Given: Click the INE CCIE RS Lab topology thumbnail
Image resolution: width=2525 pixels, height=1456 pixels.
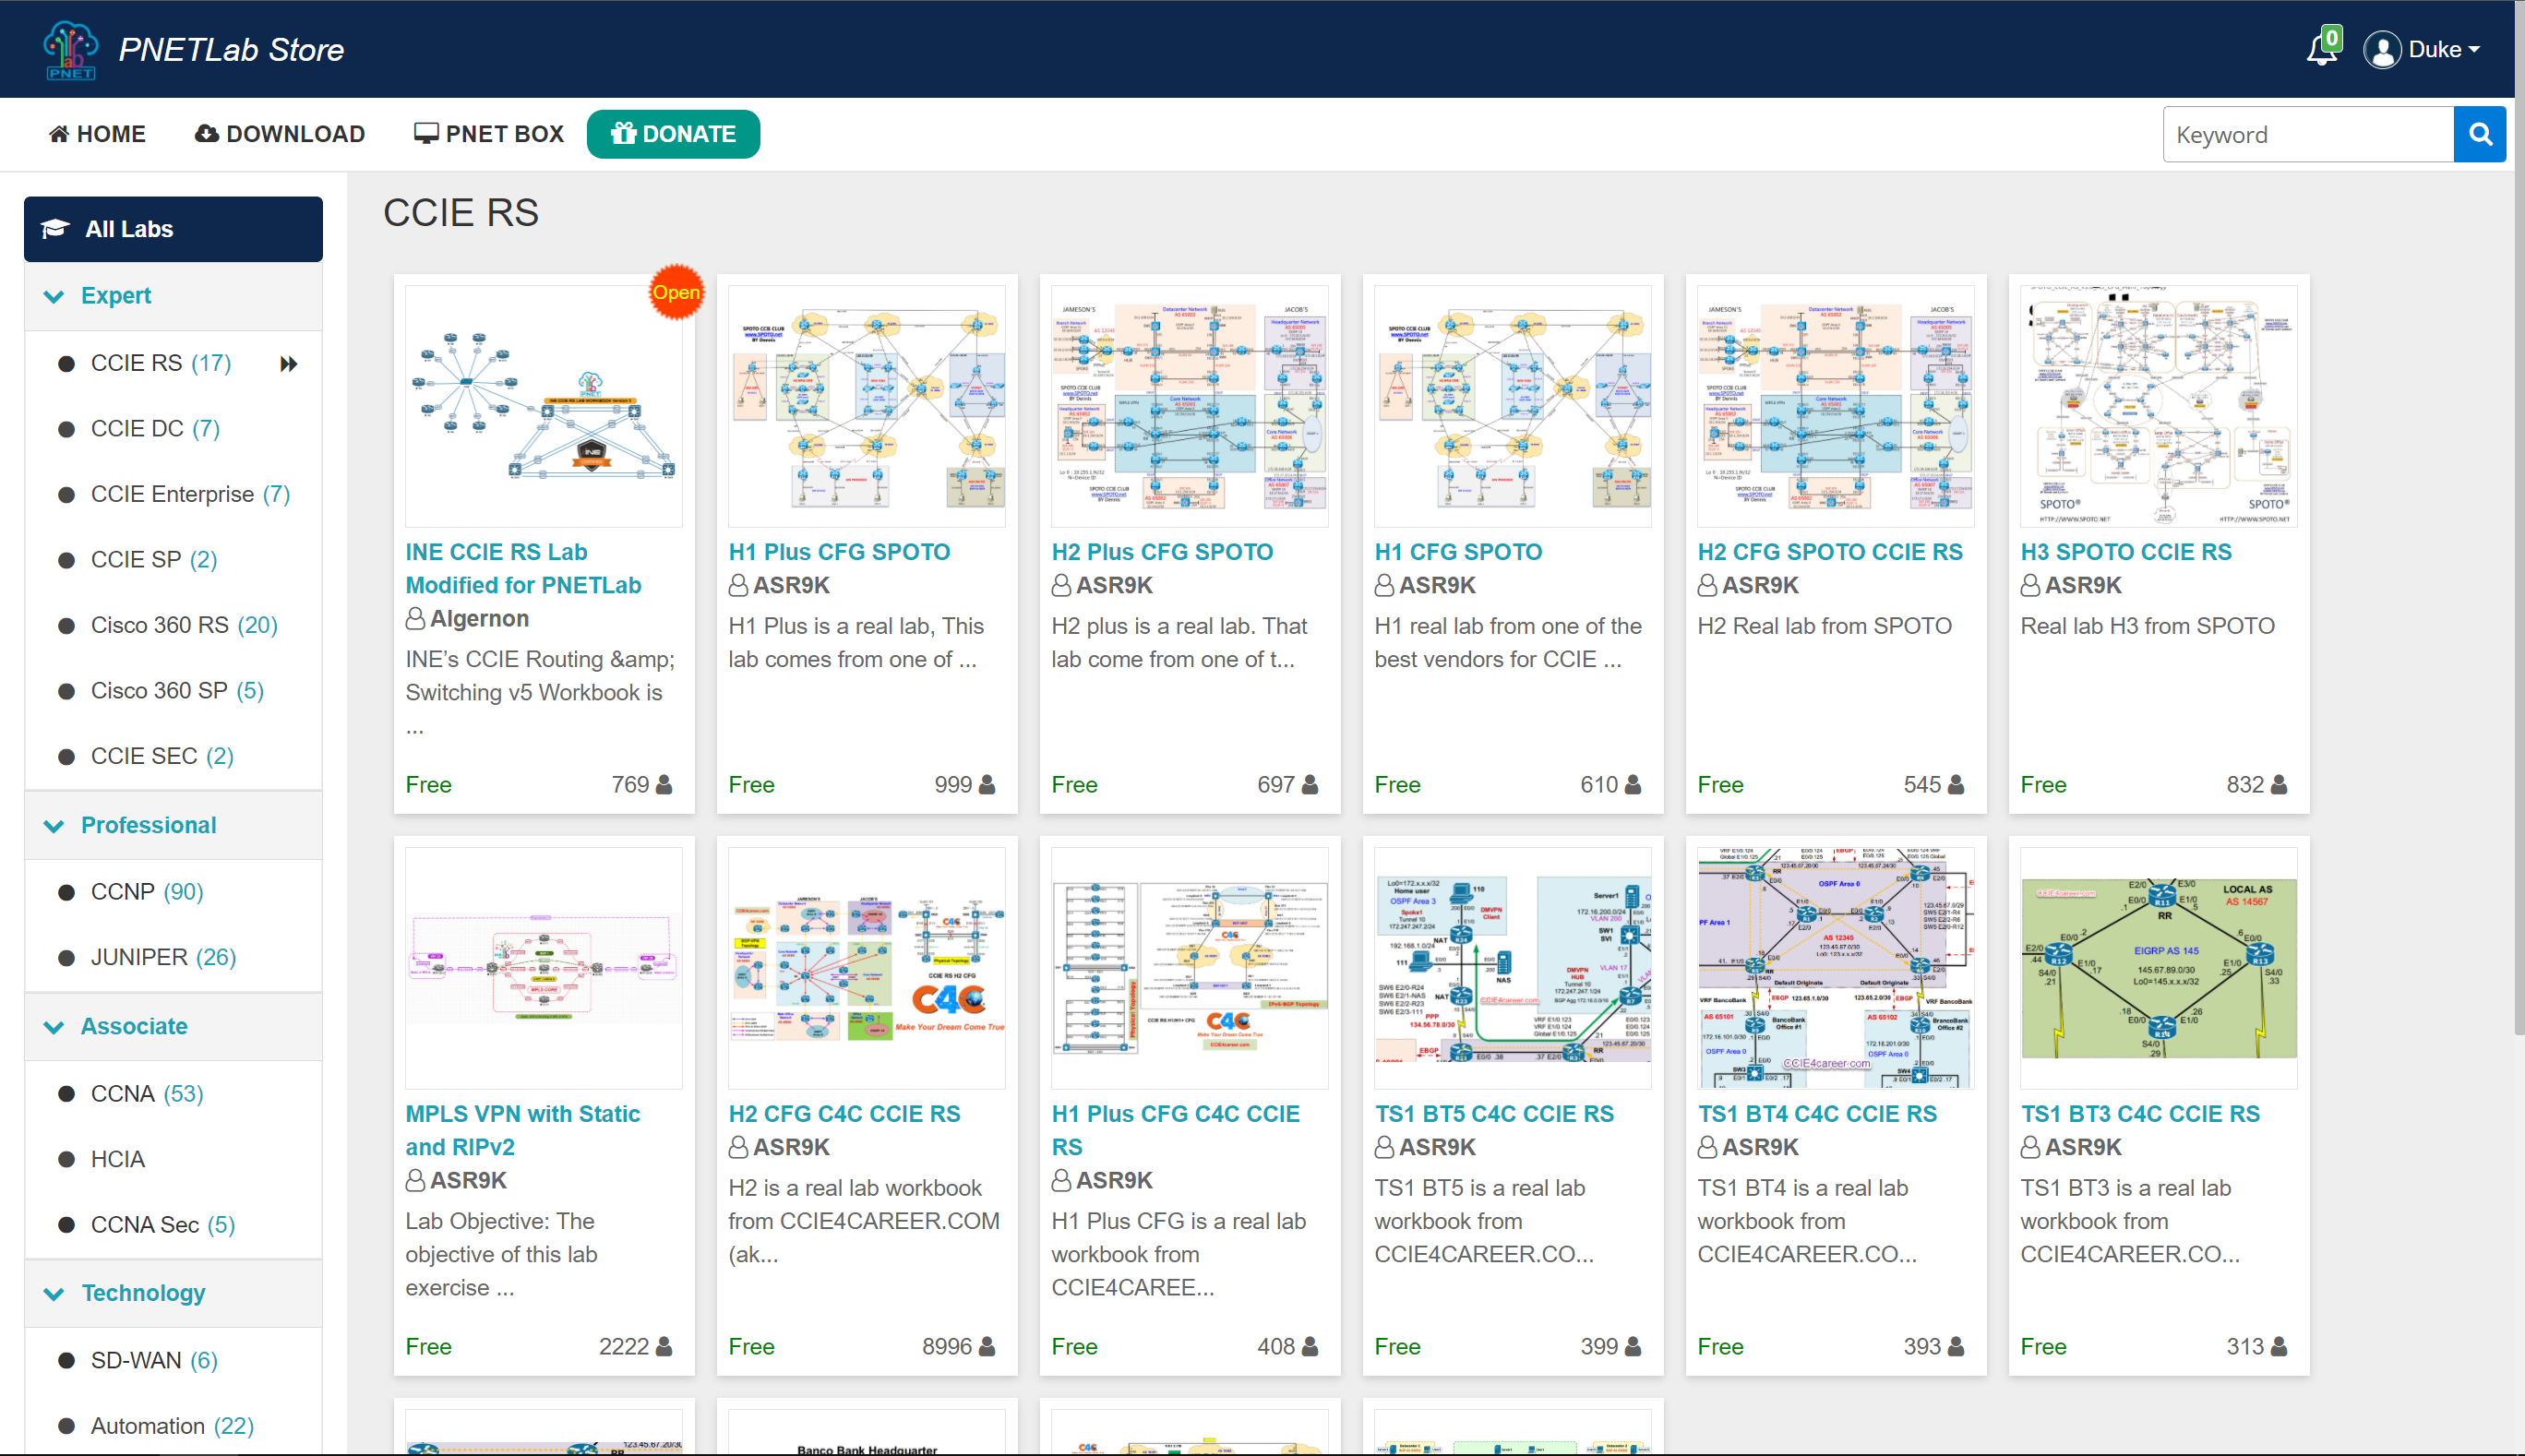Looking at the screenshot, I should (x=544, y=406).
